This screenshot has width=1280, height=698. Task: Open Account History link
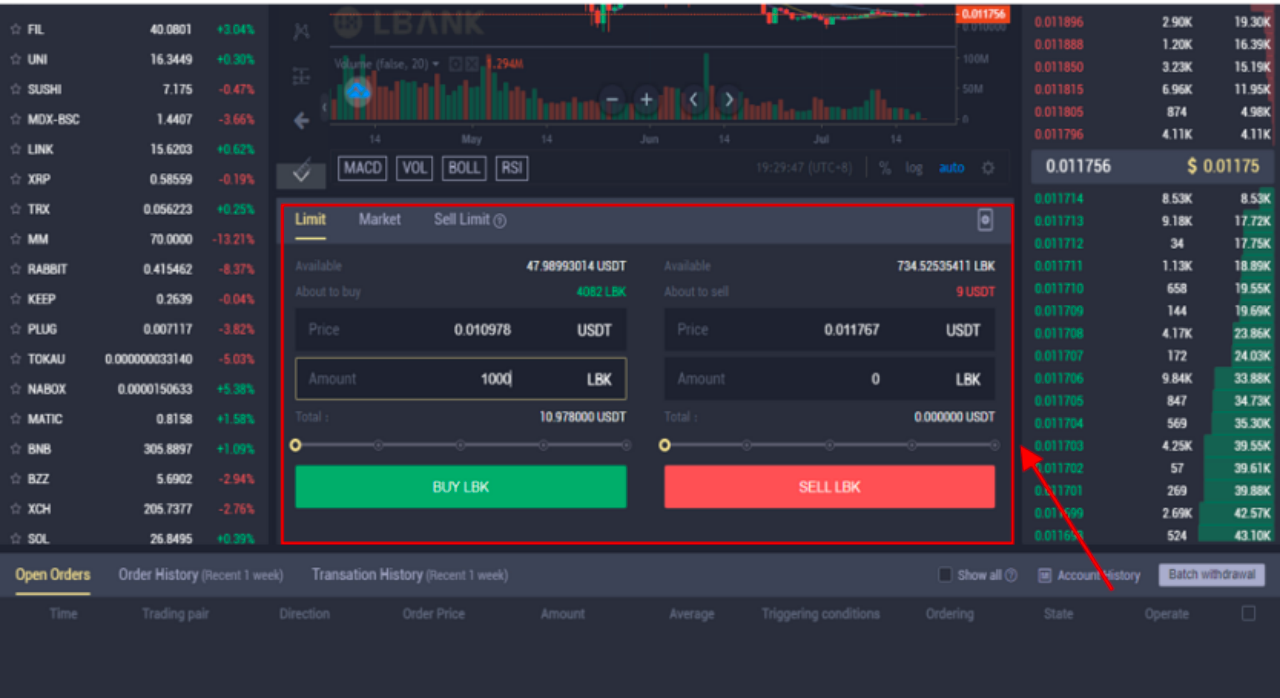[1099, 575]
